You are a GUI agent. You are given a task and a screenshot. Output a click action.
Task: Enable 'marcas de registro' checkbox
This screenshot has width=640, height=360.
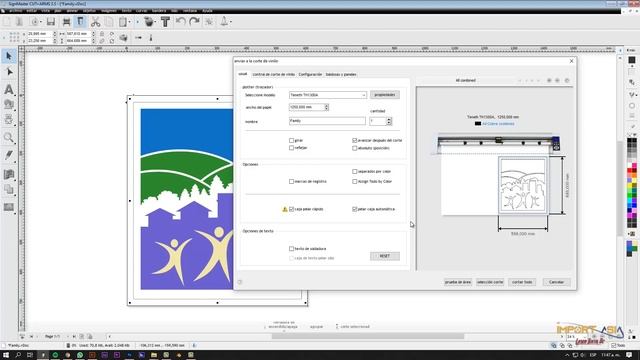click(291, 181)
